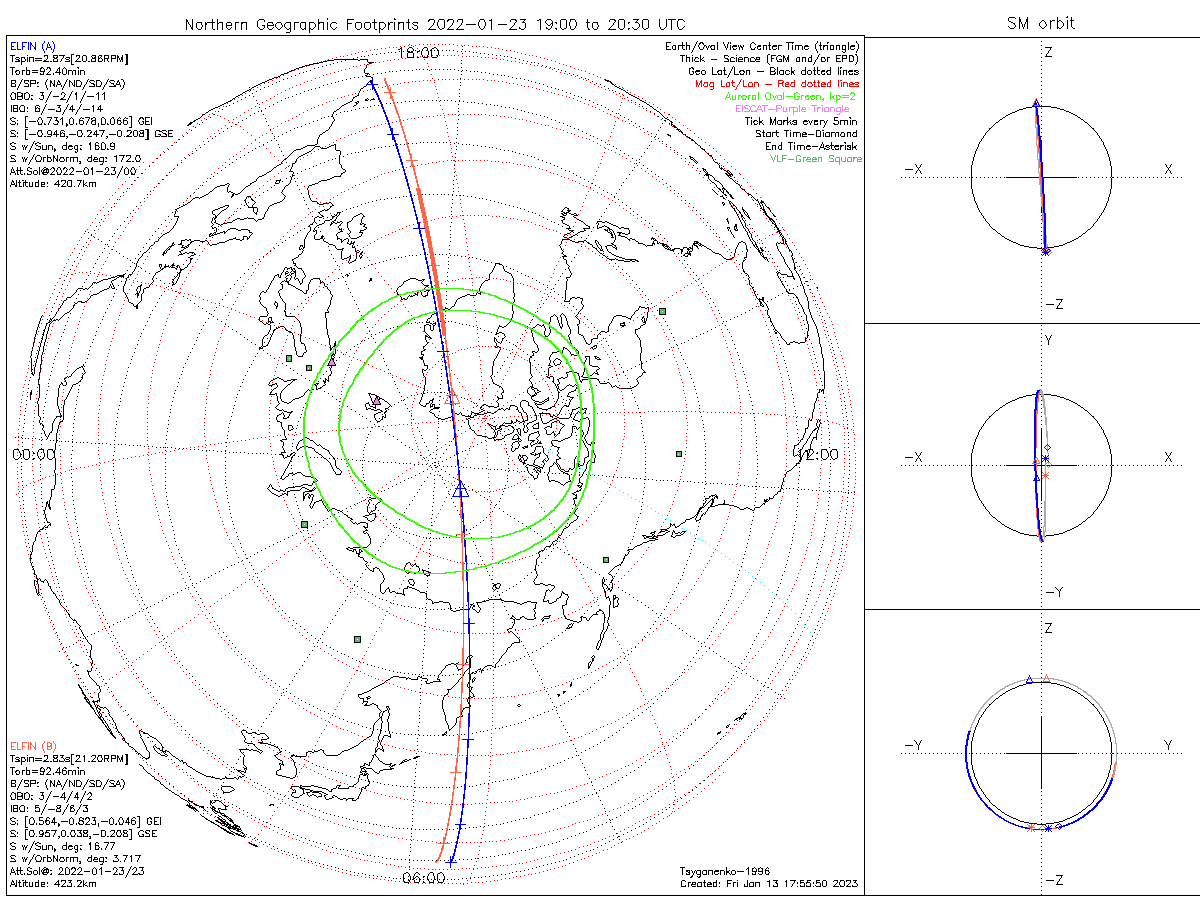Viewport: 1200px width, 900px height.
Task: Click the blue triangle atop top SM orbit
Action: click(1036, 103)
